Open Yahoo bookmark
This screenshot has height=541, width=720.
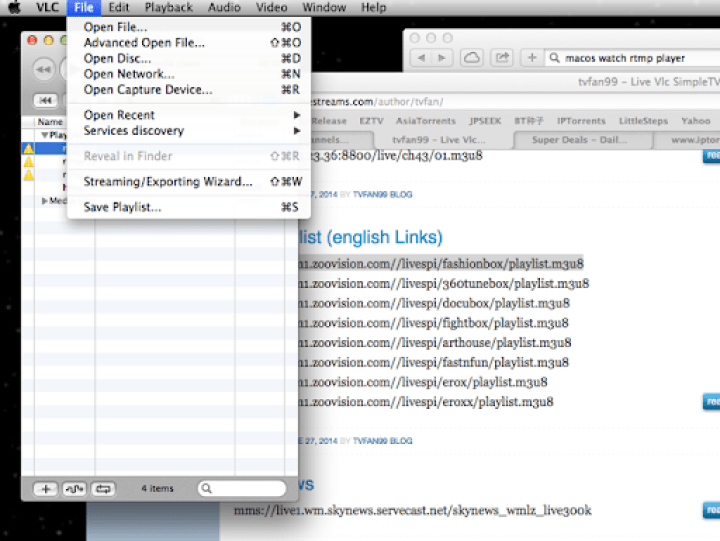tap(696, 121)
